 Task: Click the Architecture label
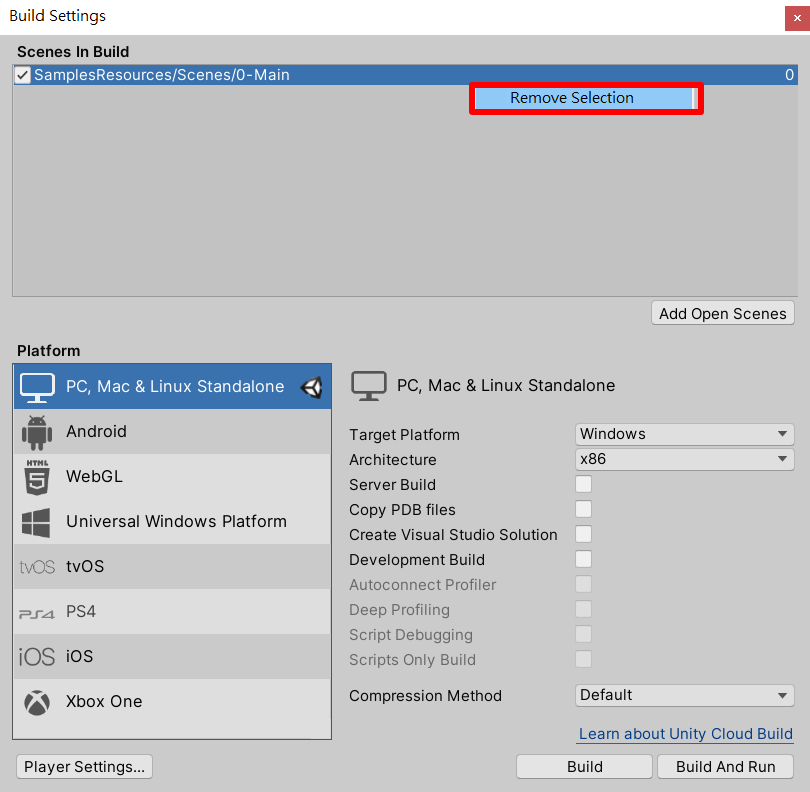pos(393,460)
